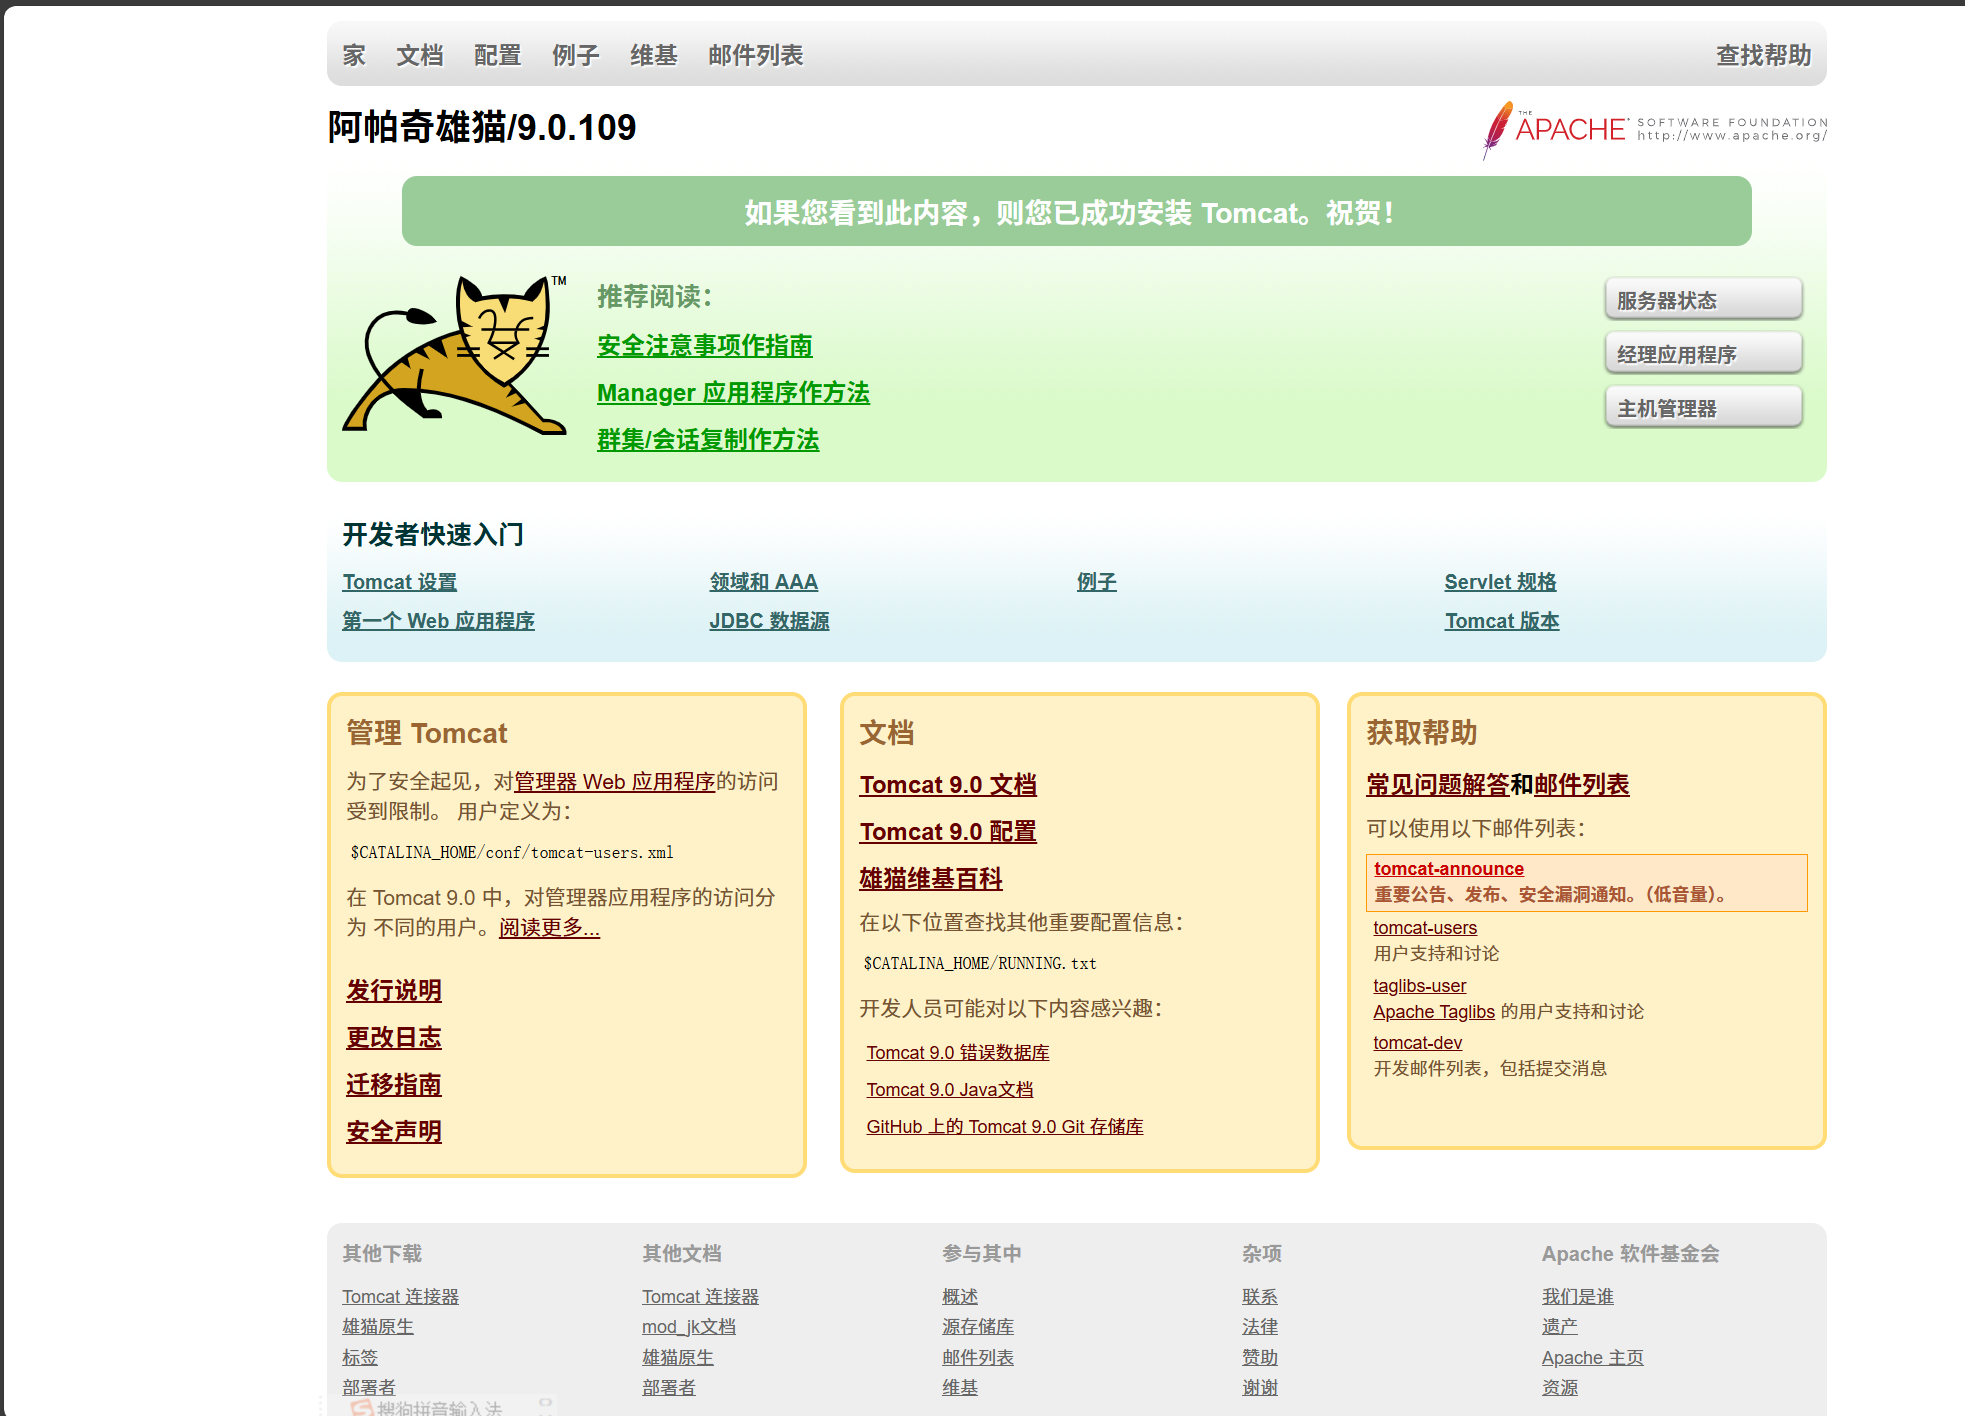The width and height of the screenshot is (1965, 1416).
Task: Open the Tomcat 版本 link
Action: tap(1502, 621)
